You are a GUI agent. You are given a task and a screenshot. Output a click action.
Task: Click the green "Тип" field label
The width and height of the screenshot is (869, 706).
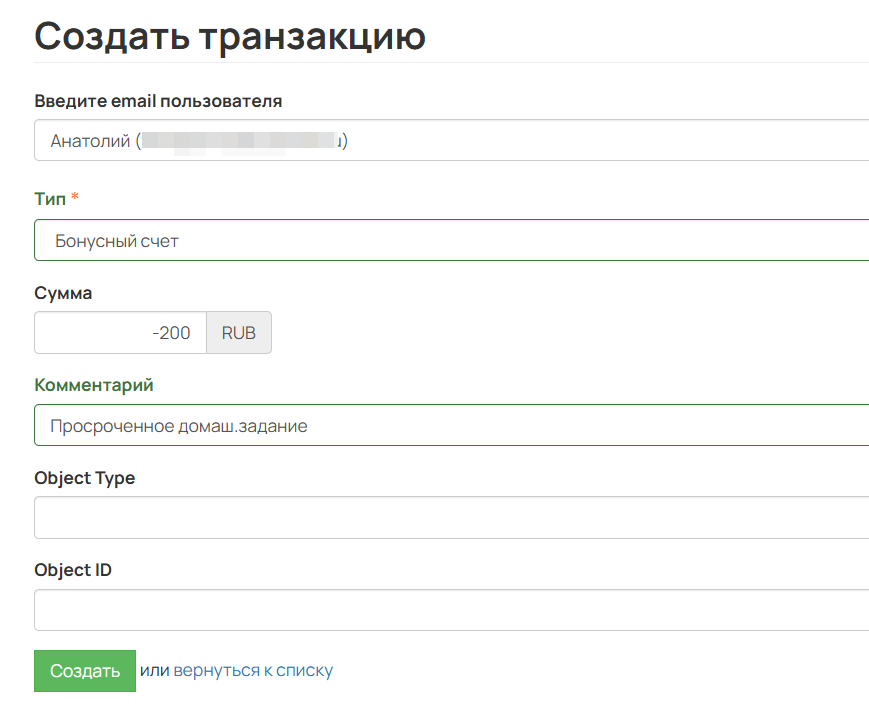[48, 199]
